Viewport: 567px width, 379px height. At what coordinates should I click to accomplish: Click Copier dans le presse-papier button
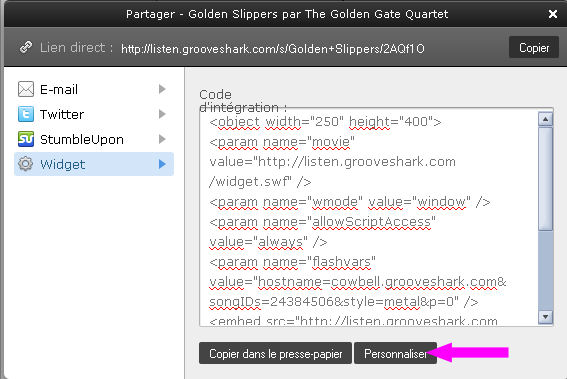click(x=275, y=353)
